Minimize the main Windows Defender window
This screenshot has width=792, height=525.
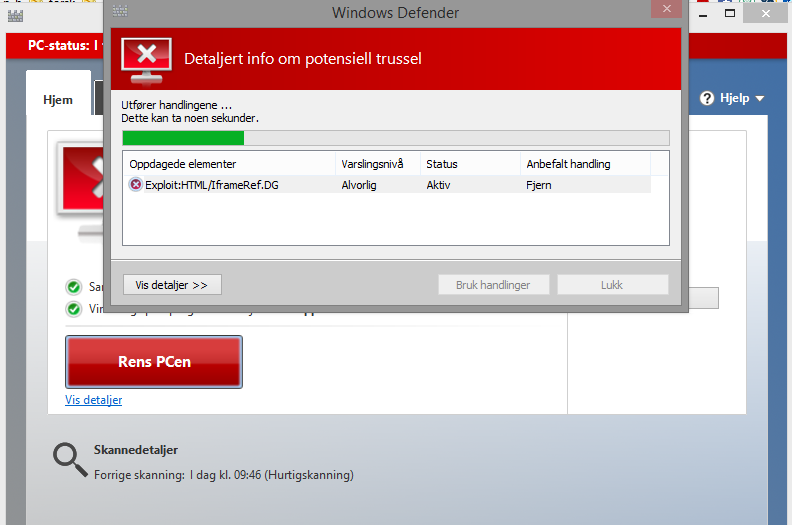(703, 14)
